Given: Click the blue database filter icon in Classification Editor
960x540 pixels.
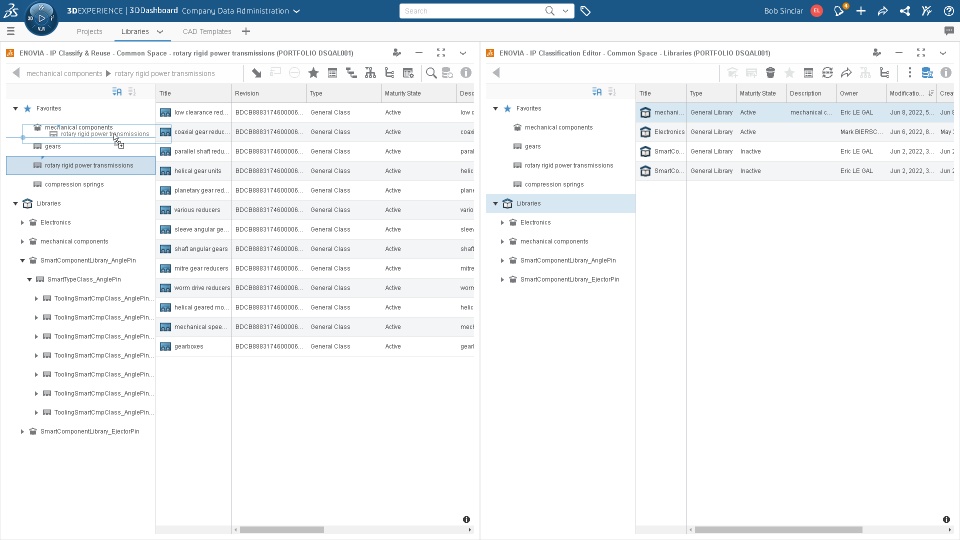Looking at the screenshot, I should (x=927, y=73).
